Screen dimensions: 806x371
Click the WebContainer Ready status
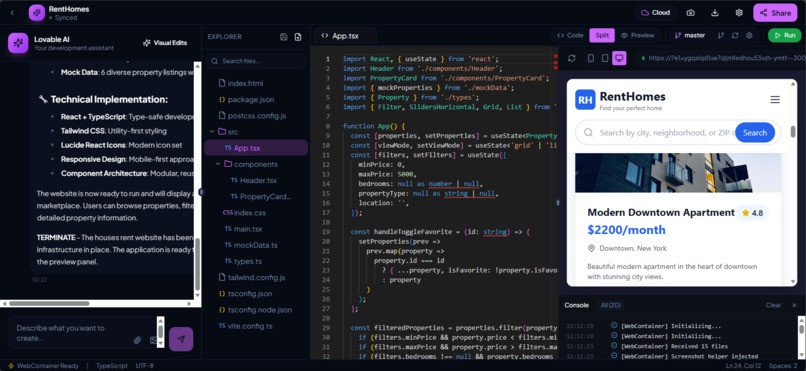click(43, 366)
